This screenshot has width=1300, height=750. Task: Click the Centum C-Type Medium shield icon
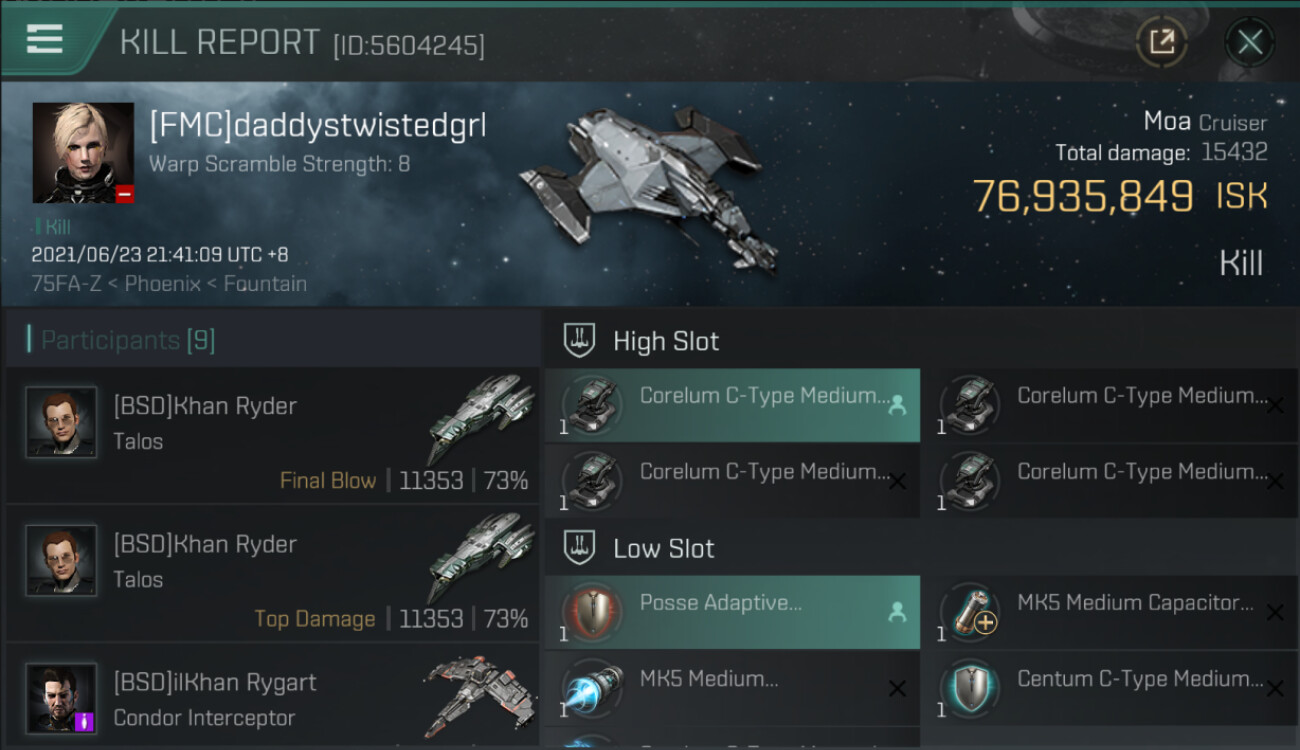click(969, 688)
